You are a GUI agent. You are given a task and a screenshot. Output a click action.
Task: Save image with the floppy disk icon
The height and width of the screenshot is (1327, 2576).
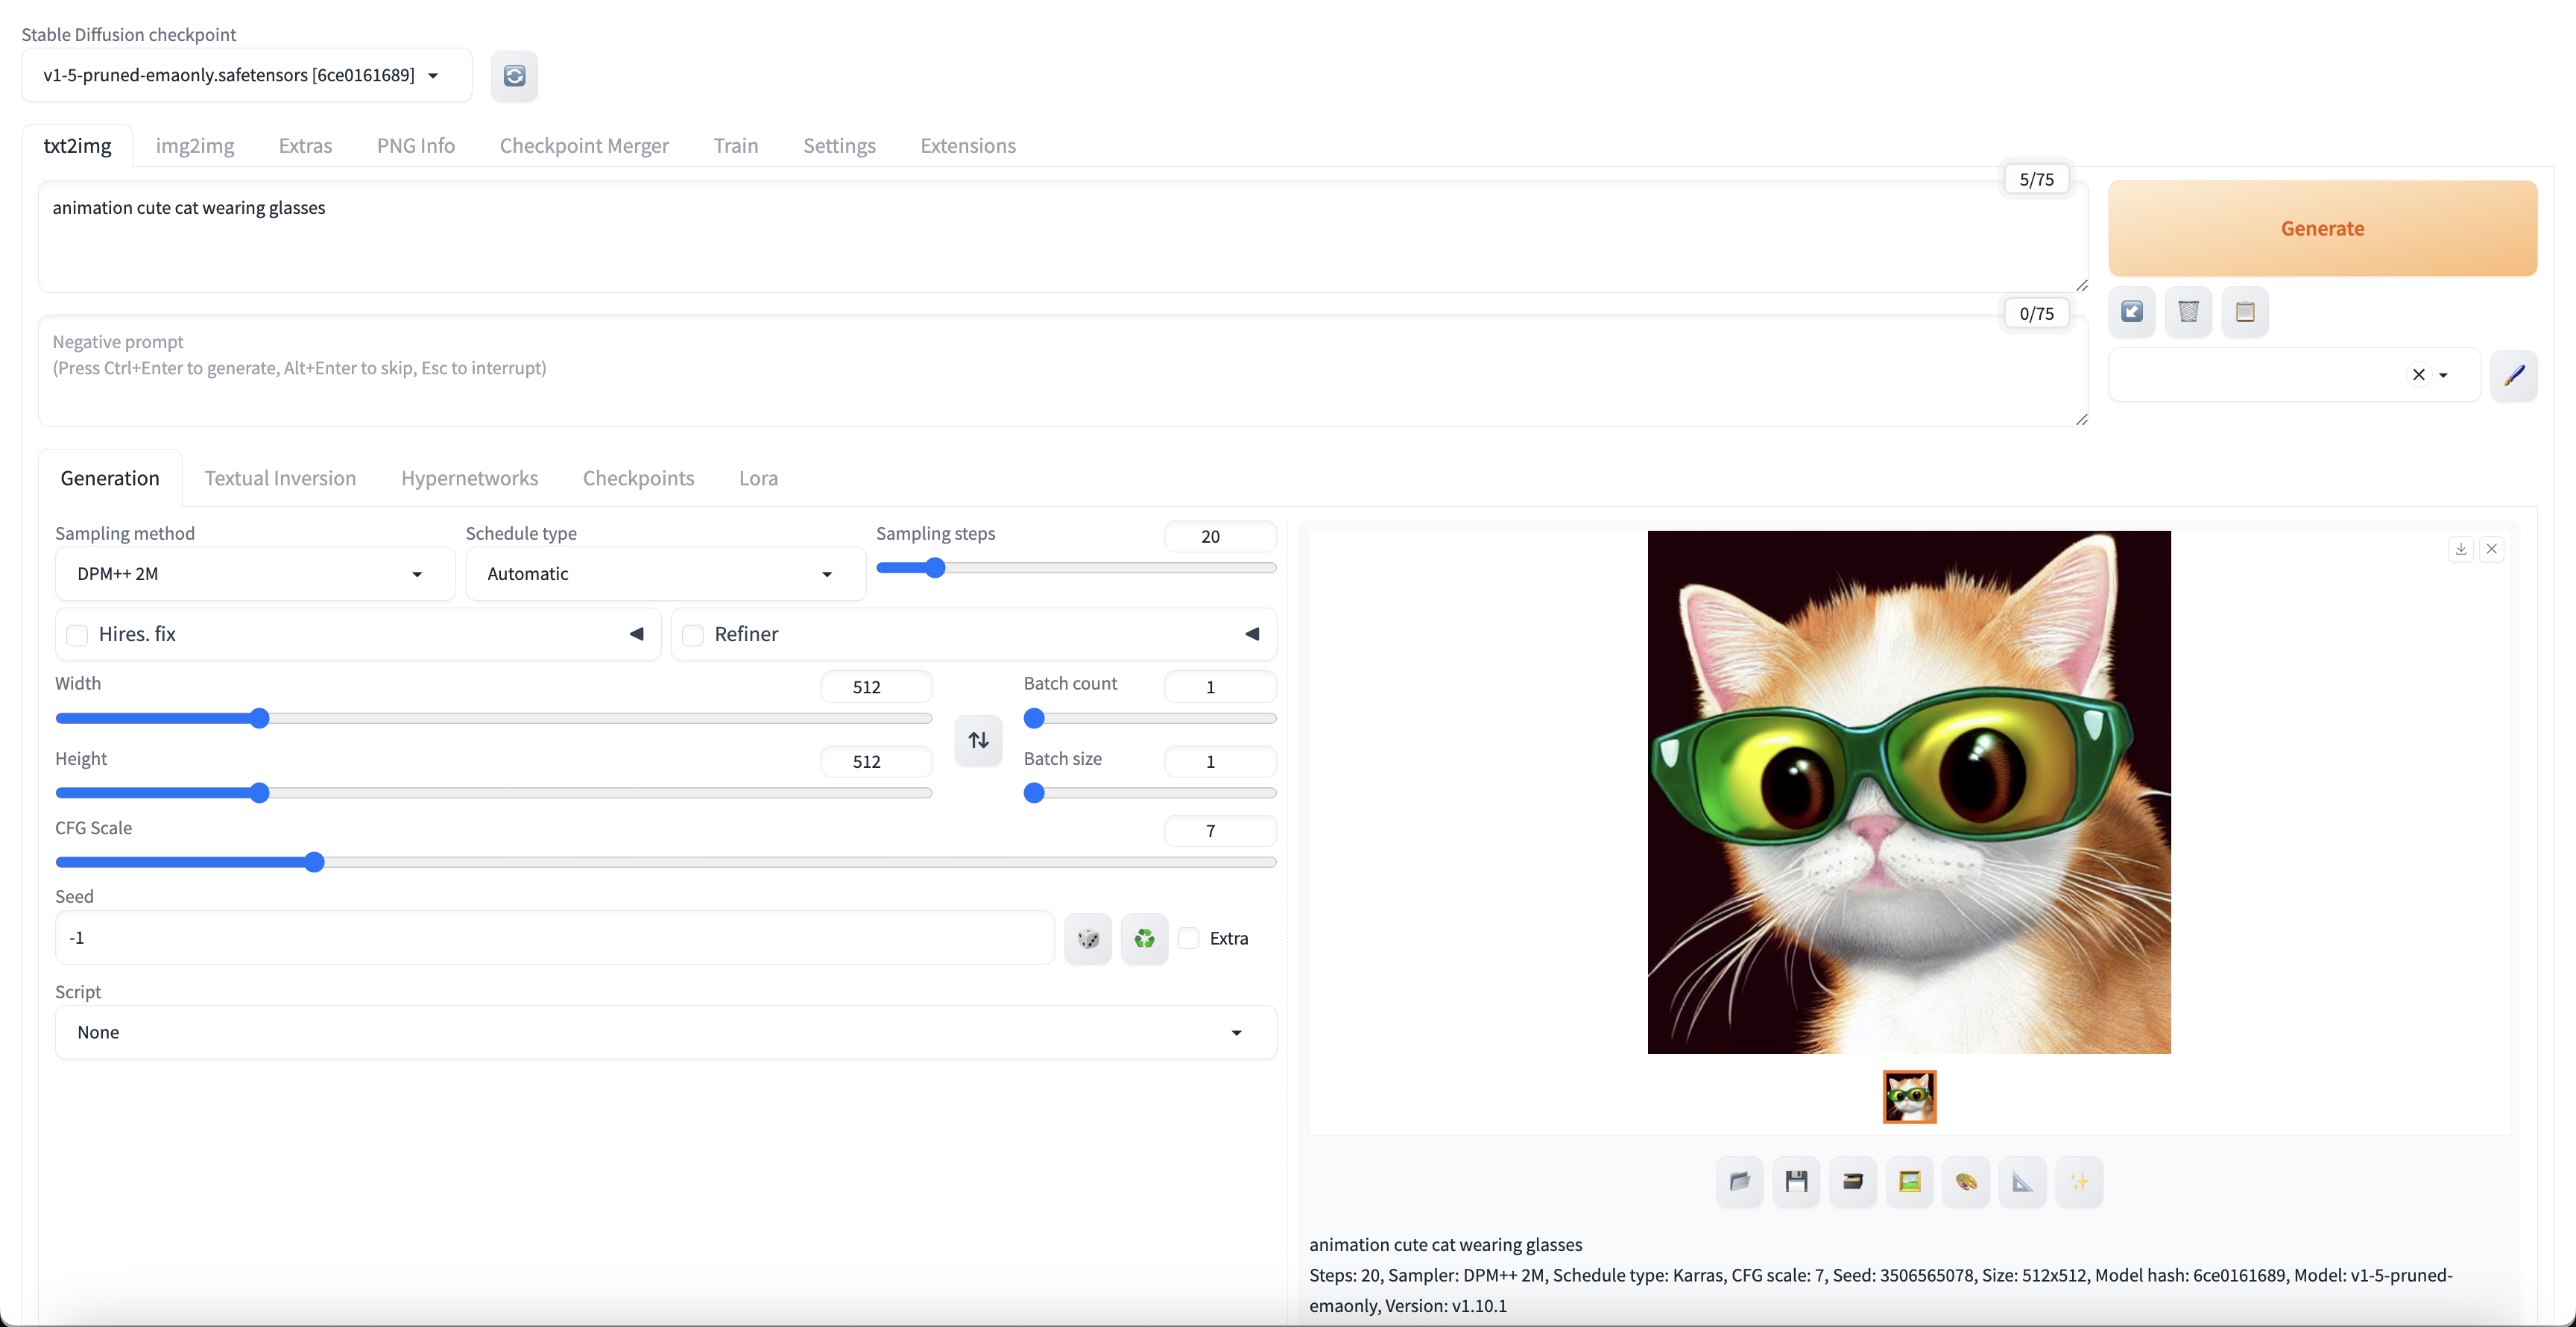(x=1796, y=1182)
